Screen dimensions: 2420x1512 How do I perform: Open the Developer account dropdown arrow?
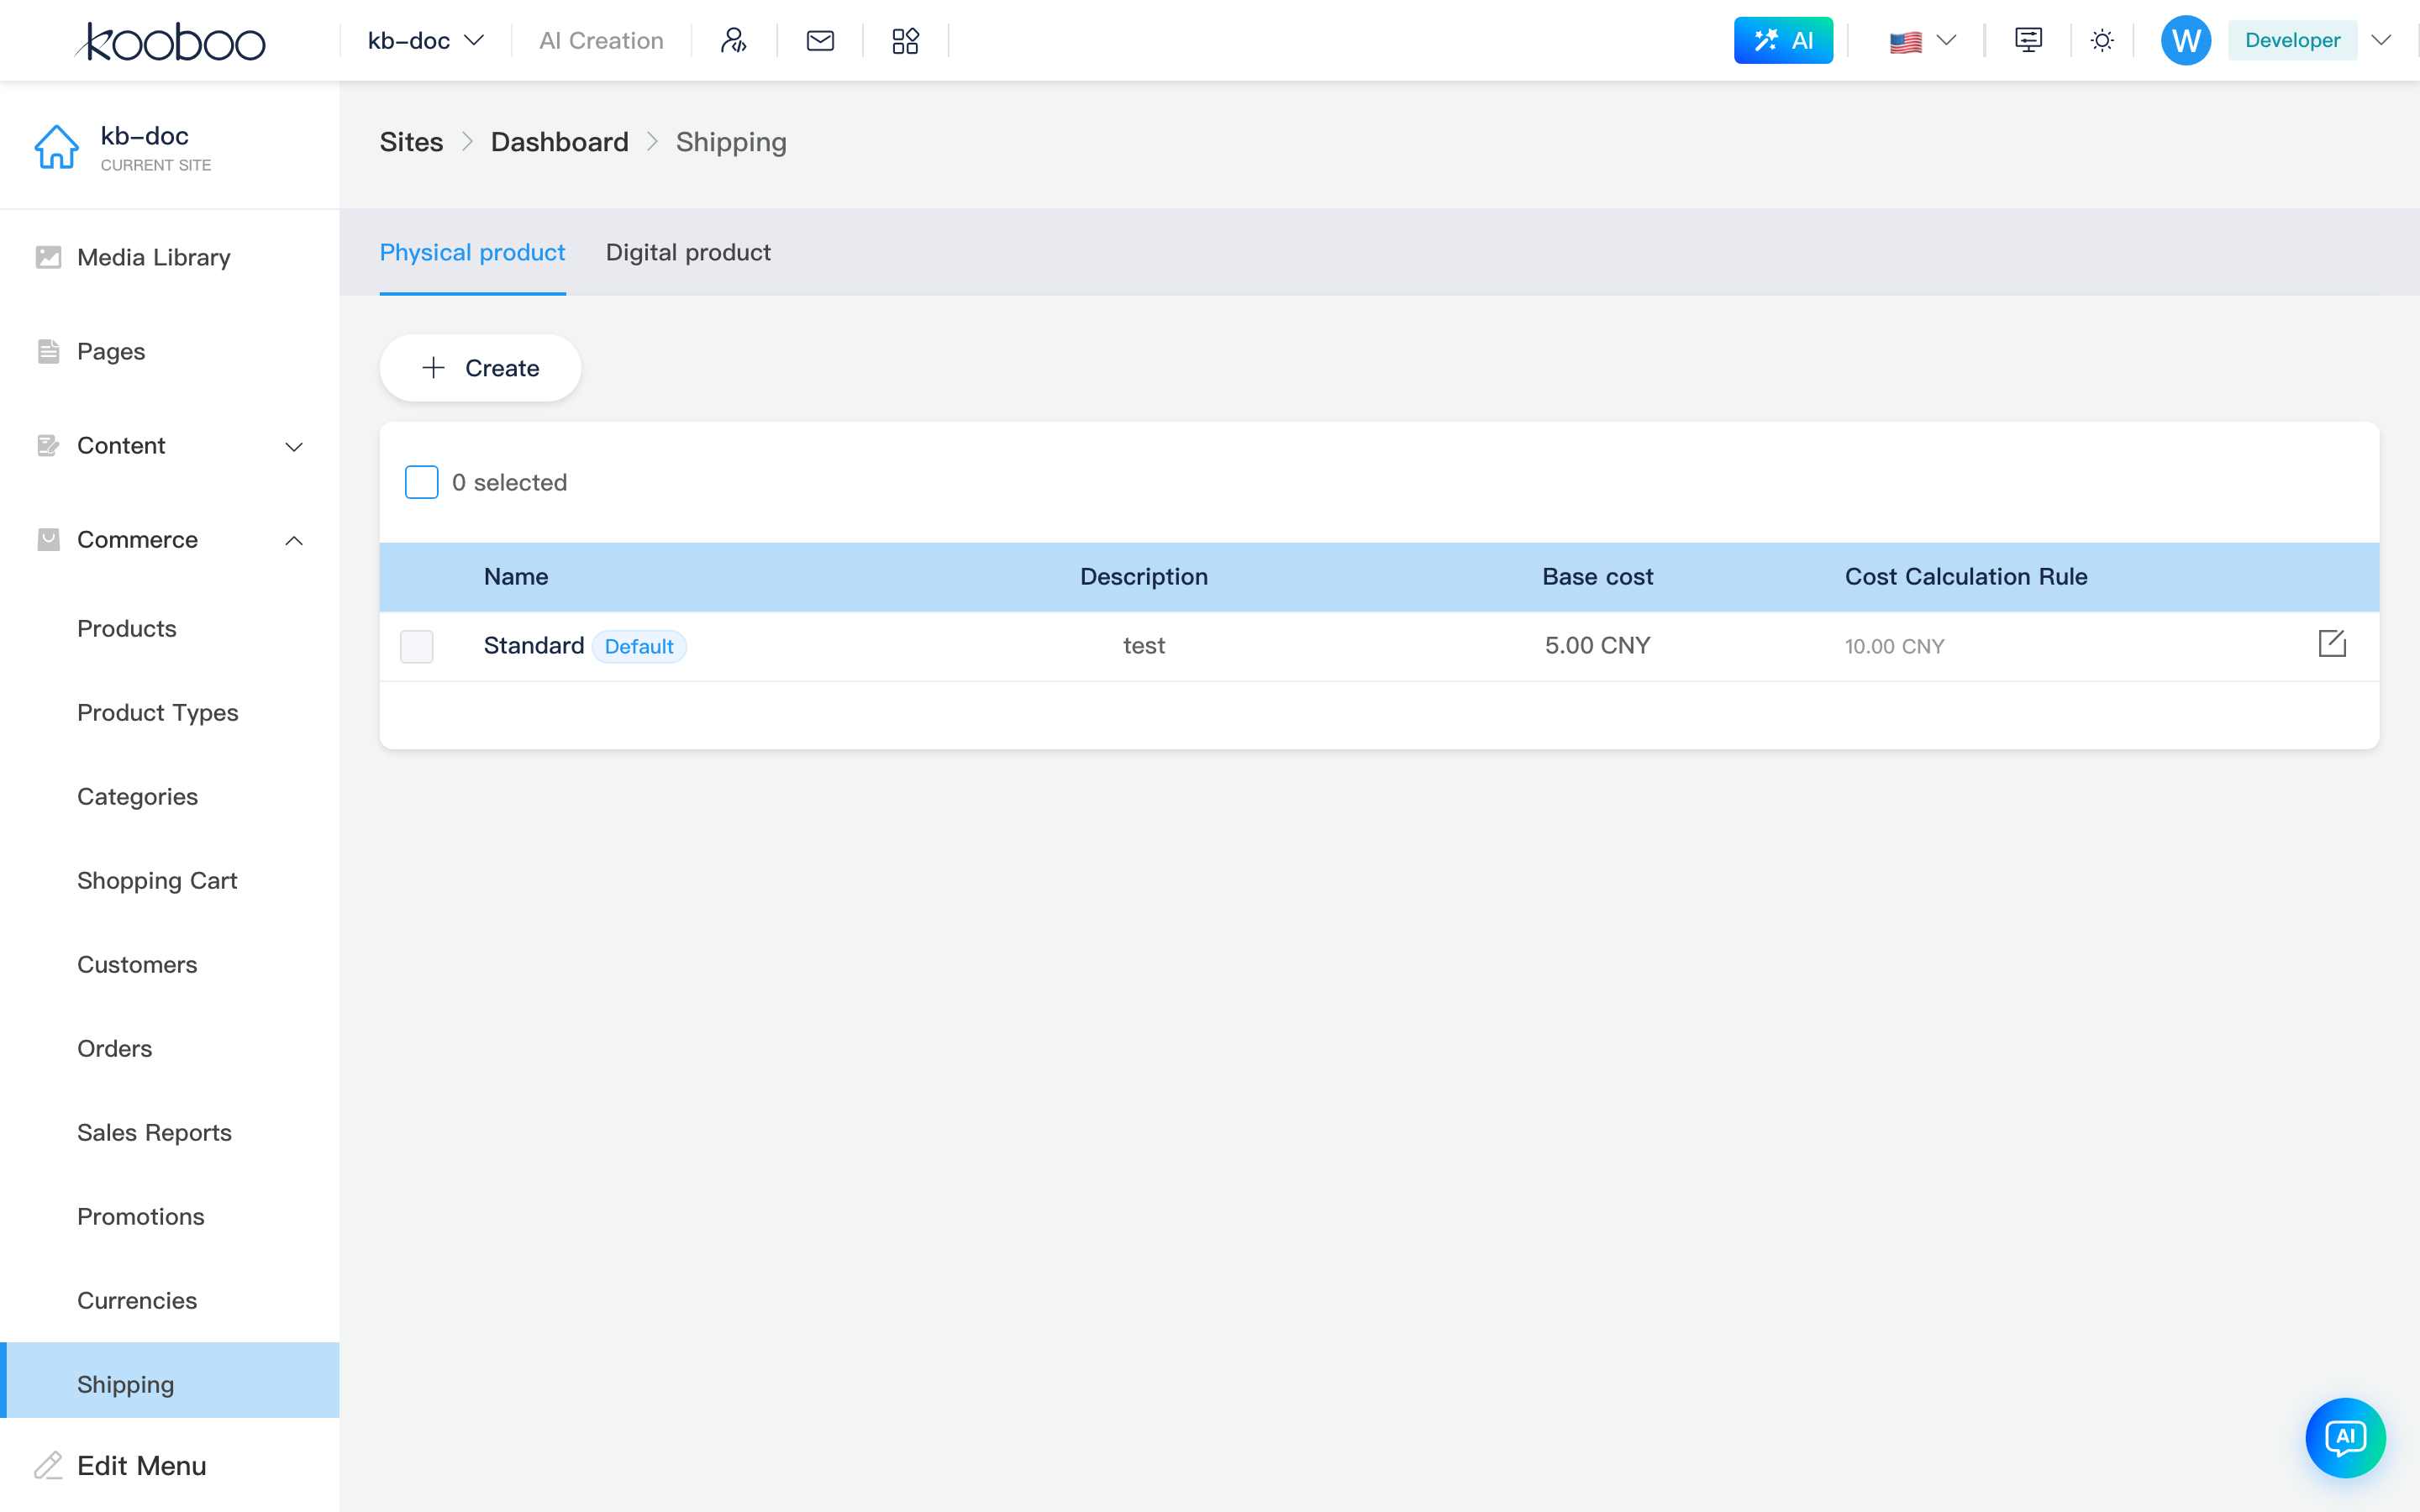(2382, 40)
